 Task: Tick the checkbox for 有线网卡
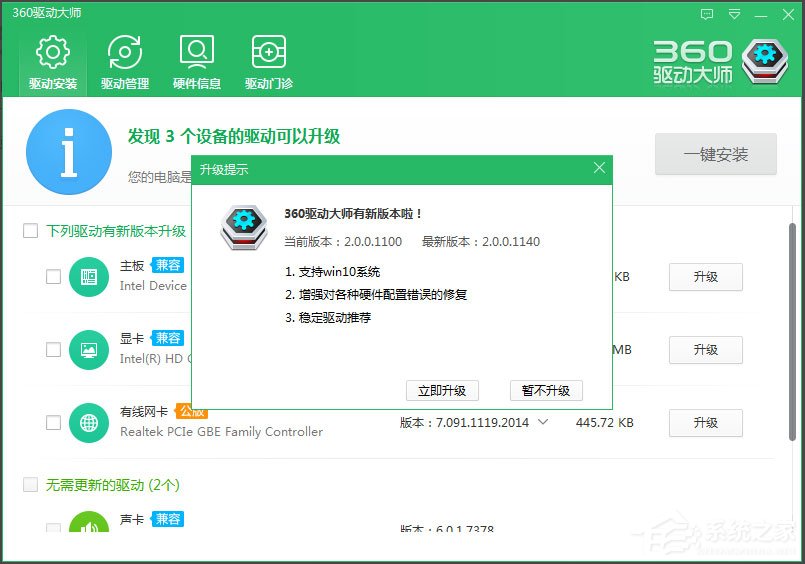coord(54,423)
